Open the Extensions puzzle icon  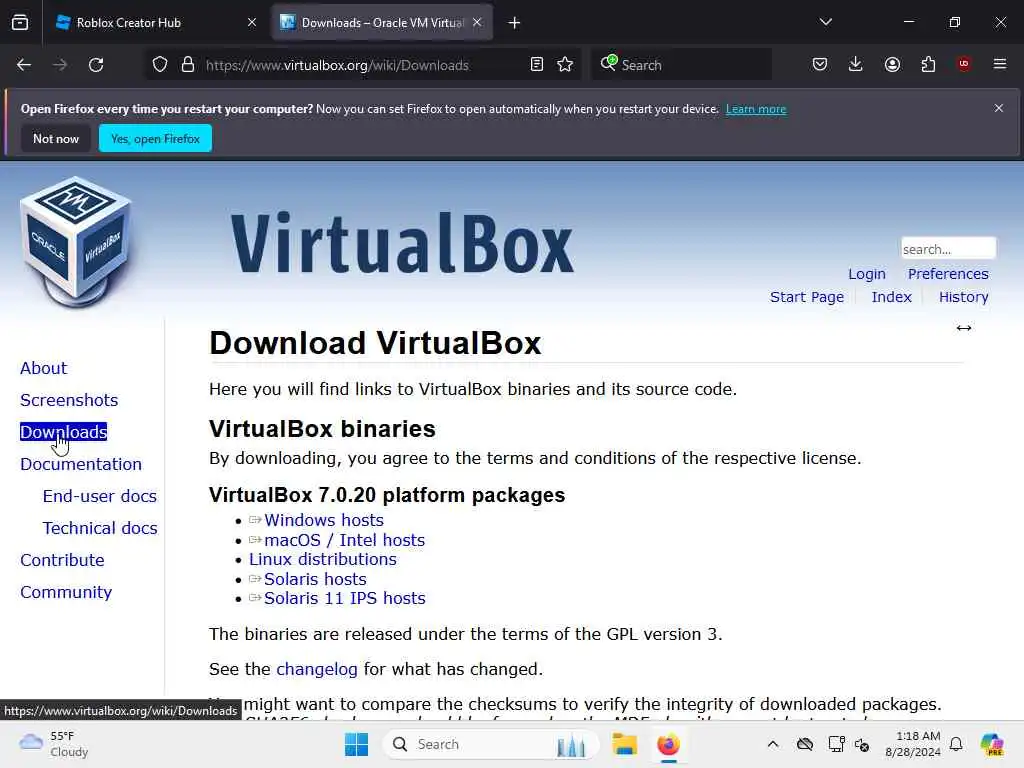pos(928,64)
